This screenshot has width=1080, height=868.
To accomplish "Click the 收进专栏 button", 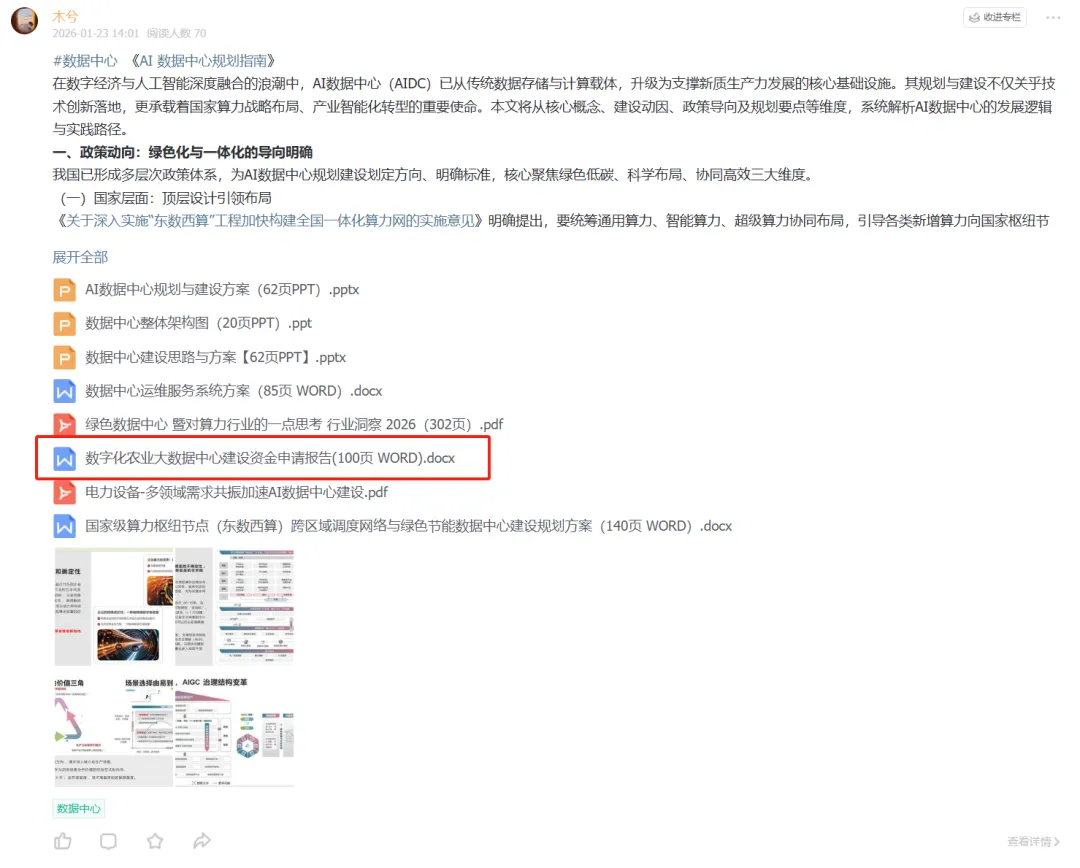I will 995,17.
